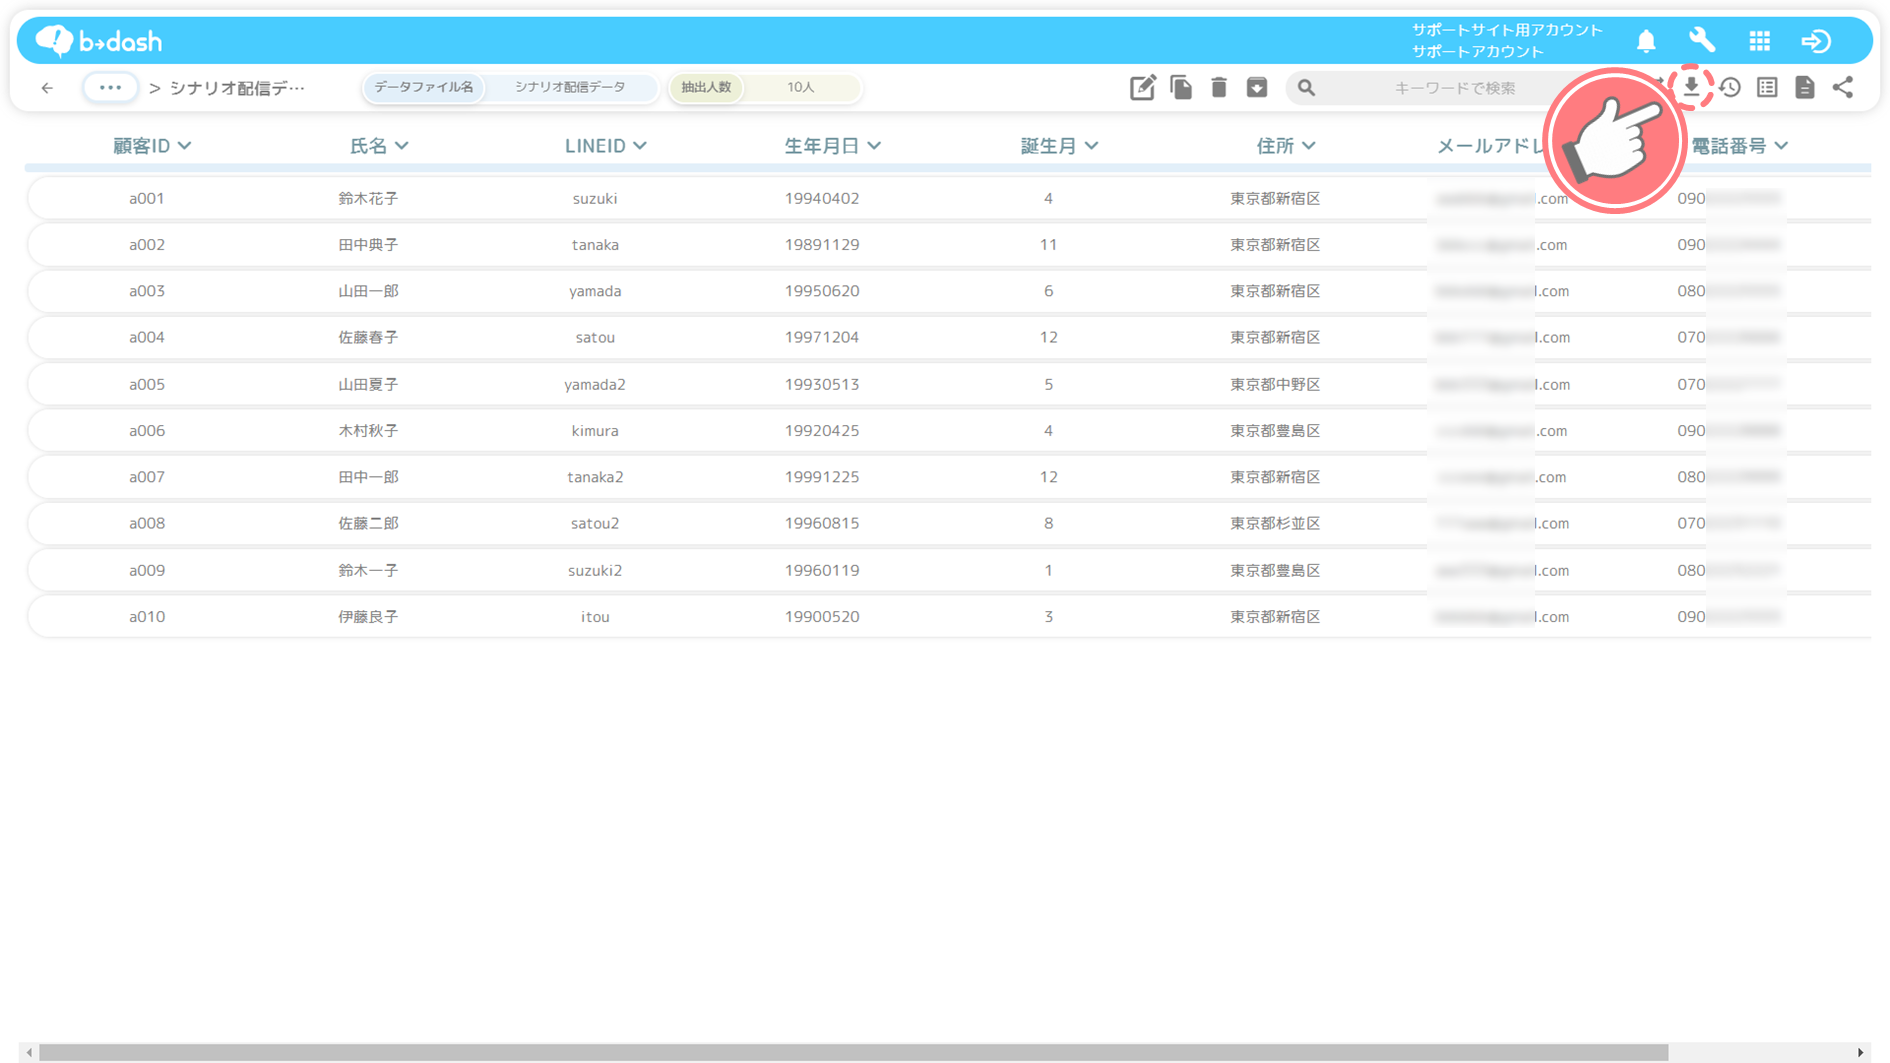Go back with the left arrow
This screenshot has height=1063, width=1890.
47,88
